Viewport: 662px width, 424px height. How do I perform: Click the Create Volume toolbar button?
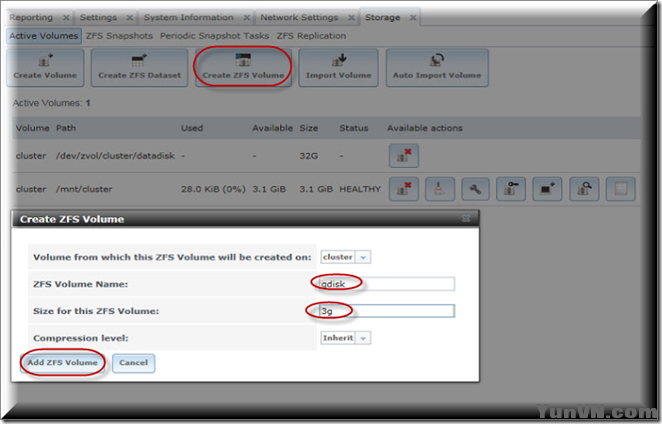tap(45, 68)
